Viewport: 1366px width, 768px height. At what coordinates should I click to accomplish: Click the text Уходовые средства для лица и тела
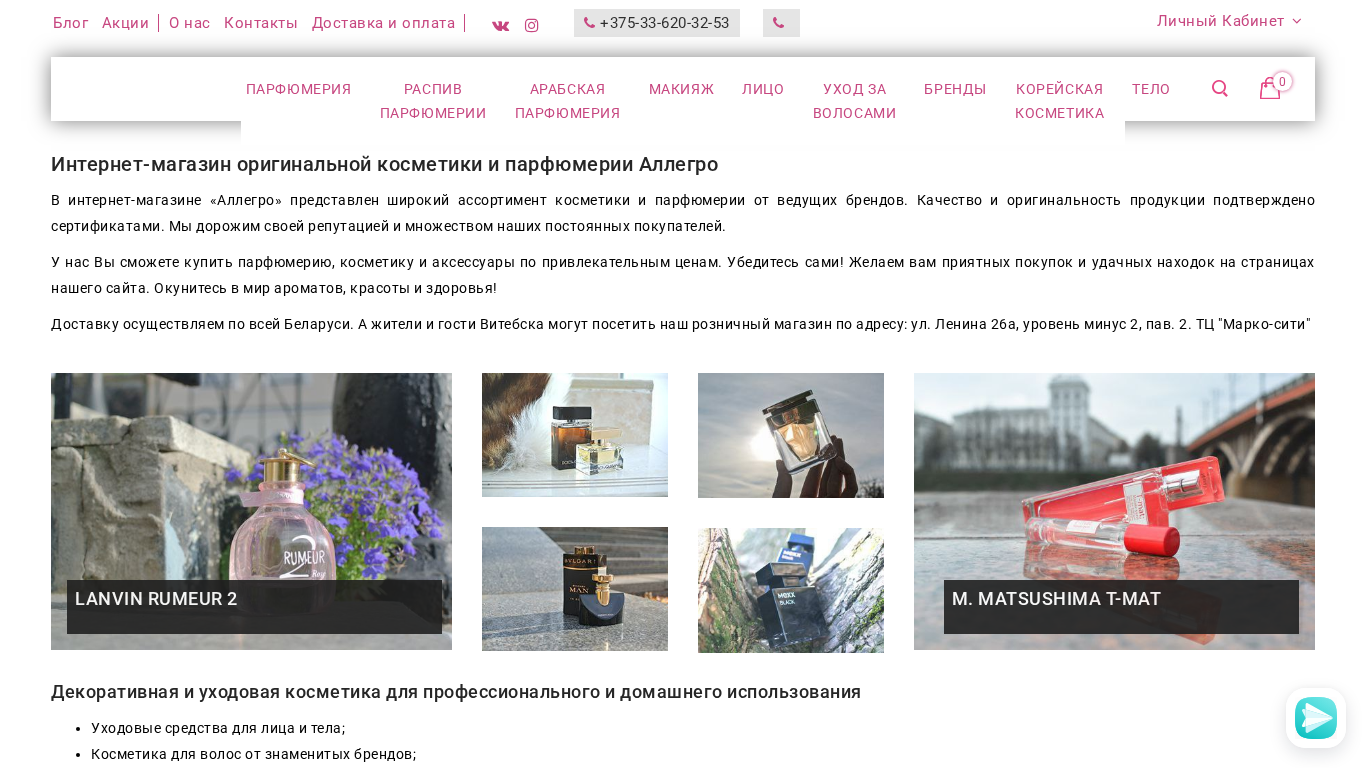click(x=218, y=728)
